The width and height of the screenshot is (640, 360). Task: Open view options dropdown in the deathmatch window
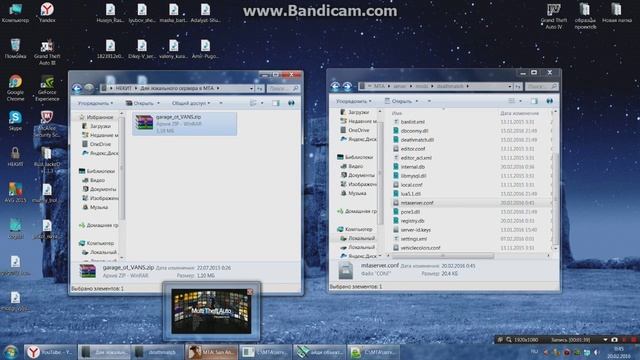pos(520,101)
